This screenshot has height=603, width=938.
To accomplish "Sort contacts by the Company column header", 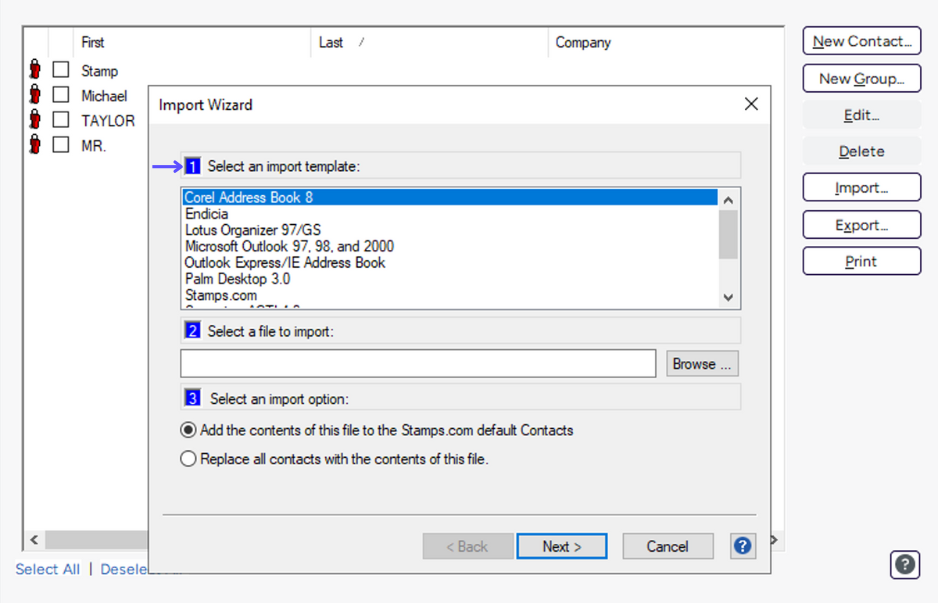I will coord(665,42).
